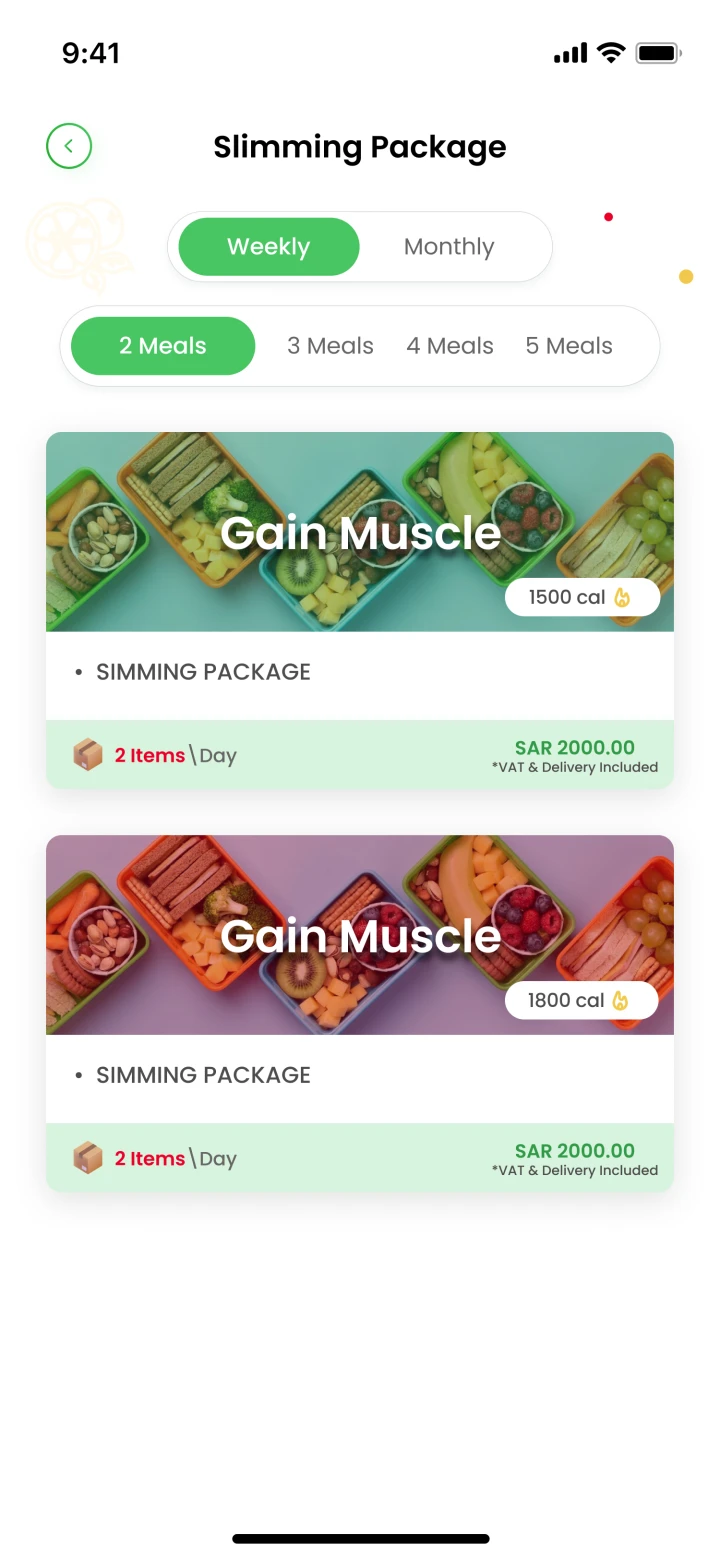This screenshot has height=1559, width=720.
Task: Tap the 1500 cal badge
Action: 581,598
